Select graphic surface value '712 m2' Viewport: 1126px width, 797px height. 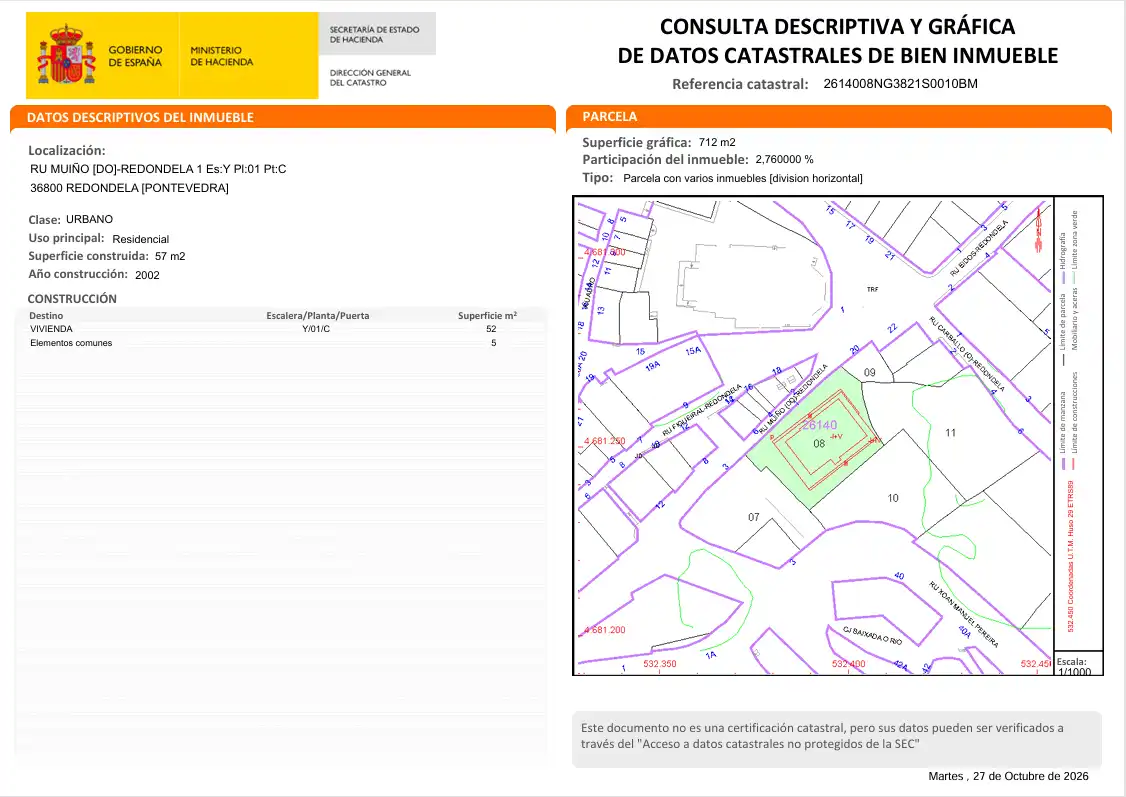click(x=717, y=142)
